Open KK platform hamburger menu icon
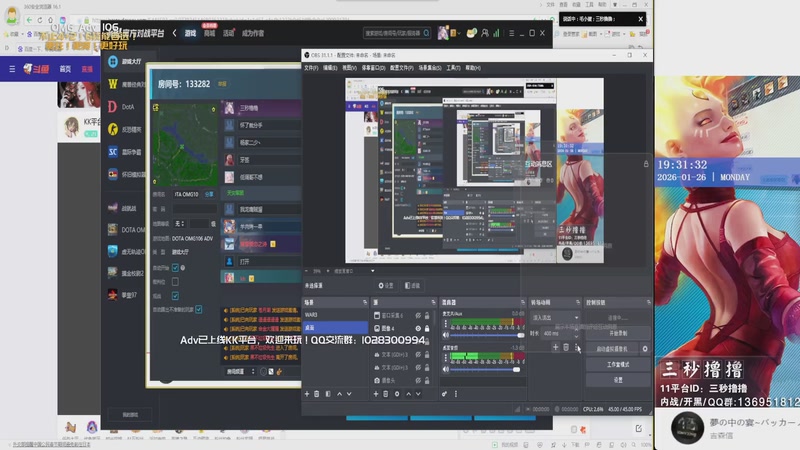This screenshot has height=450, width=800. [511, 33]
